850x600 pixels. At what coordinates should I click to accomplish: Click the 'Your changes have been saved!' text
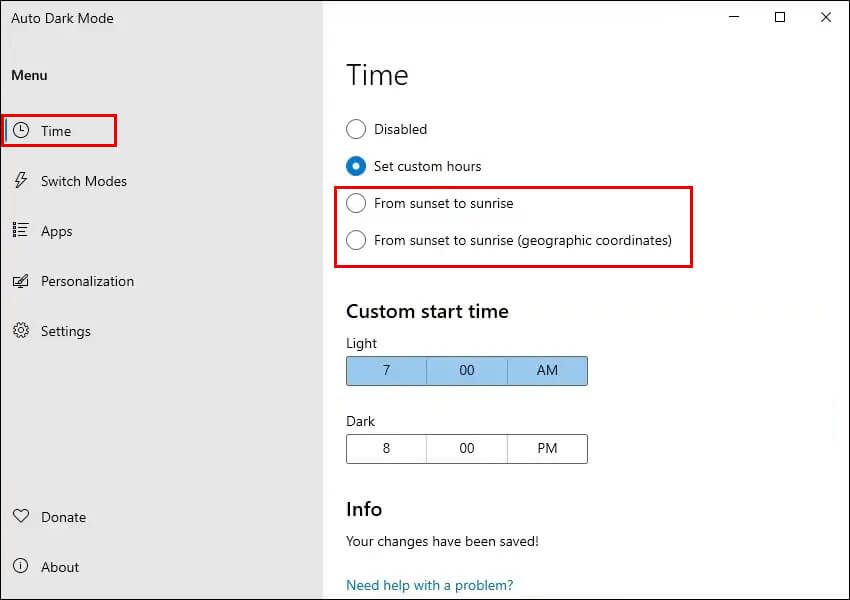(442, 541)
